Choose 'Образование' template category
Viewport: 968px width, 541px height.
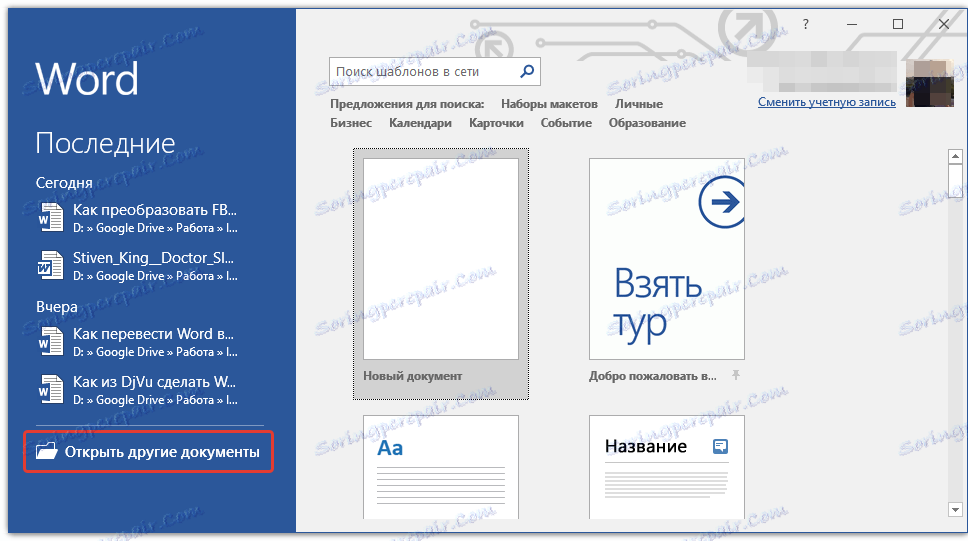(x=647, y=123)
